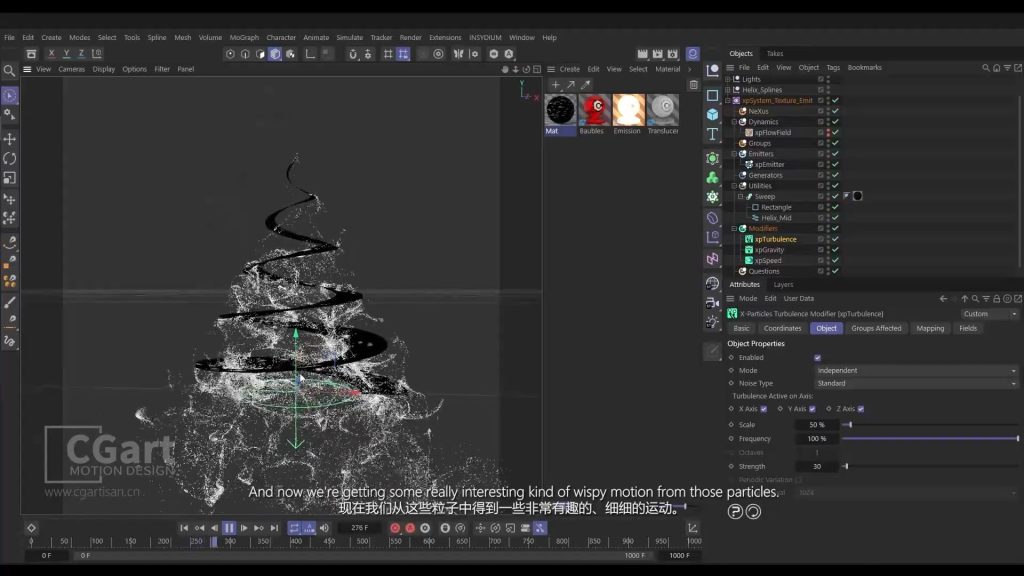The image size is (1024, 576).
Task: Delete material using the trash icon
Action: (694, 85)
